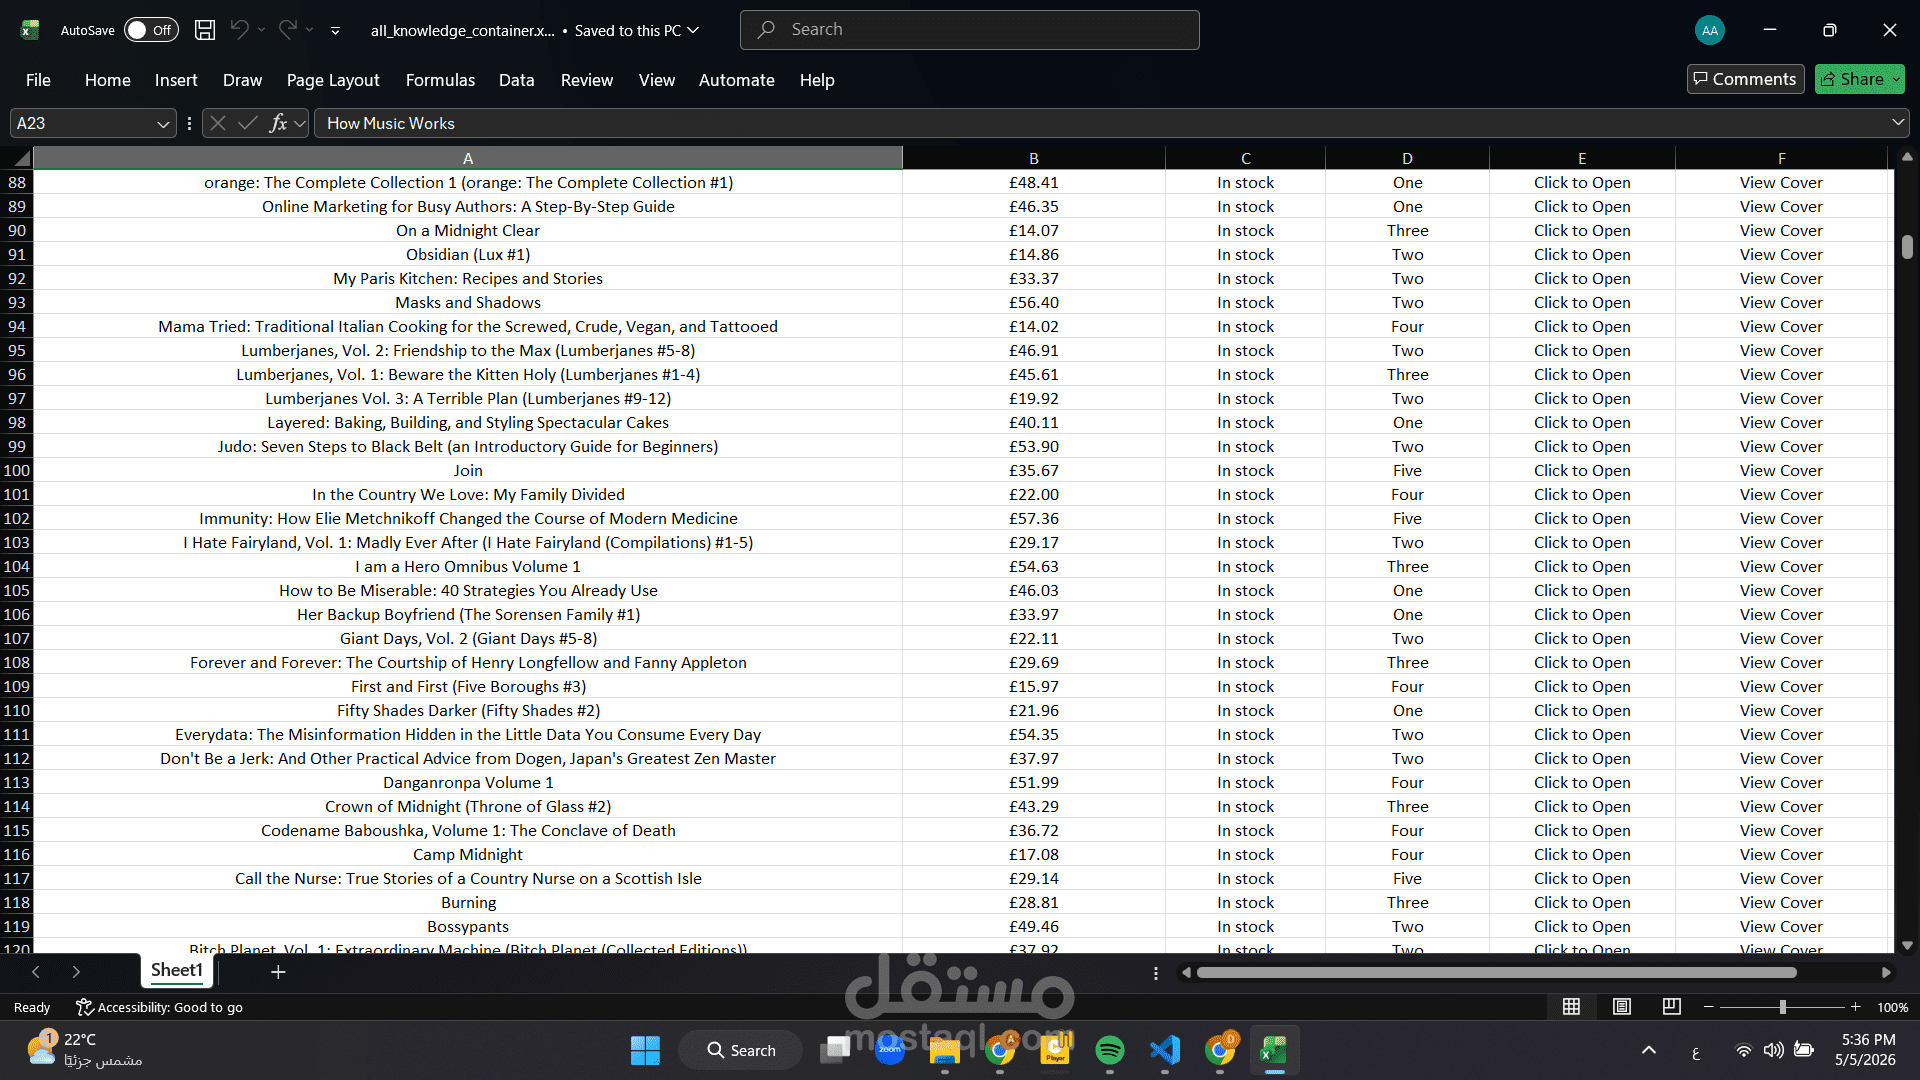Select the cell 'On a Midnight Clear'
This screenshot has width=1920, height=1080.
point(468,230)
